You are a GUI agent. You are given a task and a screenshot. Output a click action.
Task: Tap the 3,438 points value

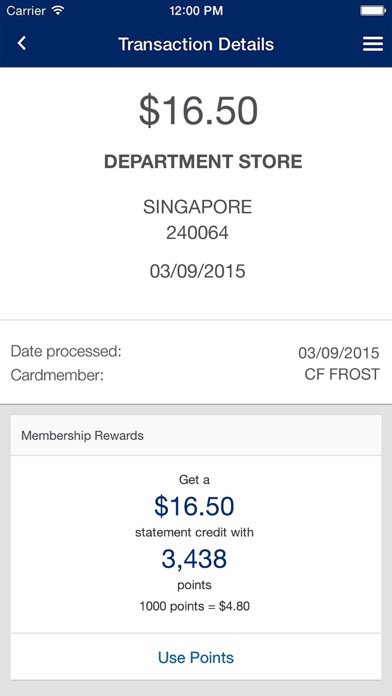(x=194, y=559)
